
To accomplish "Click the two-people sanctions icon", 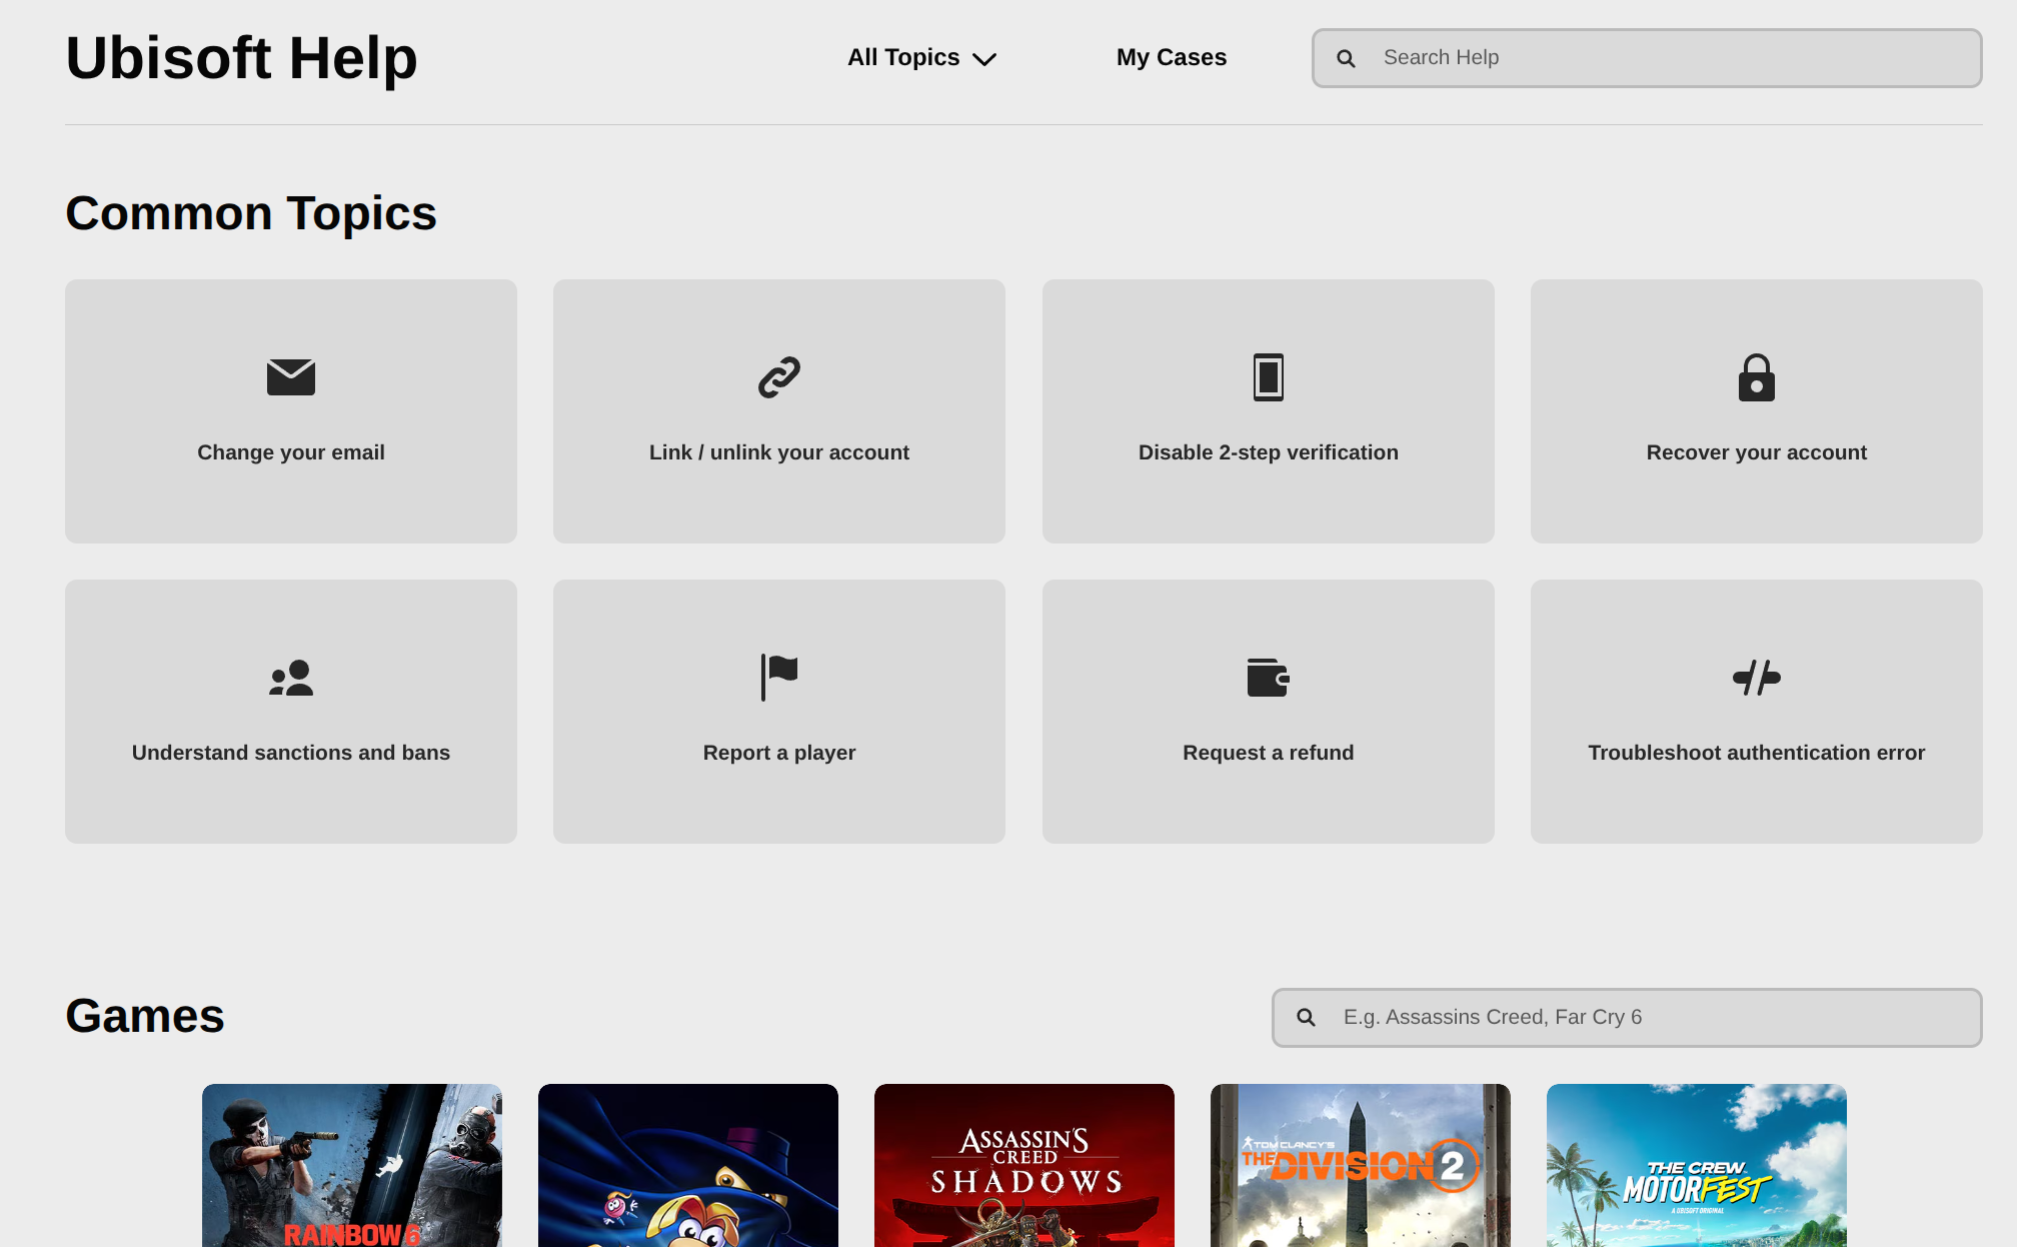I will (291, 678).
